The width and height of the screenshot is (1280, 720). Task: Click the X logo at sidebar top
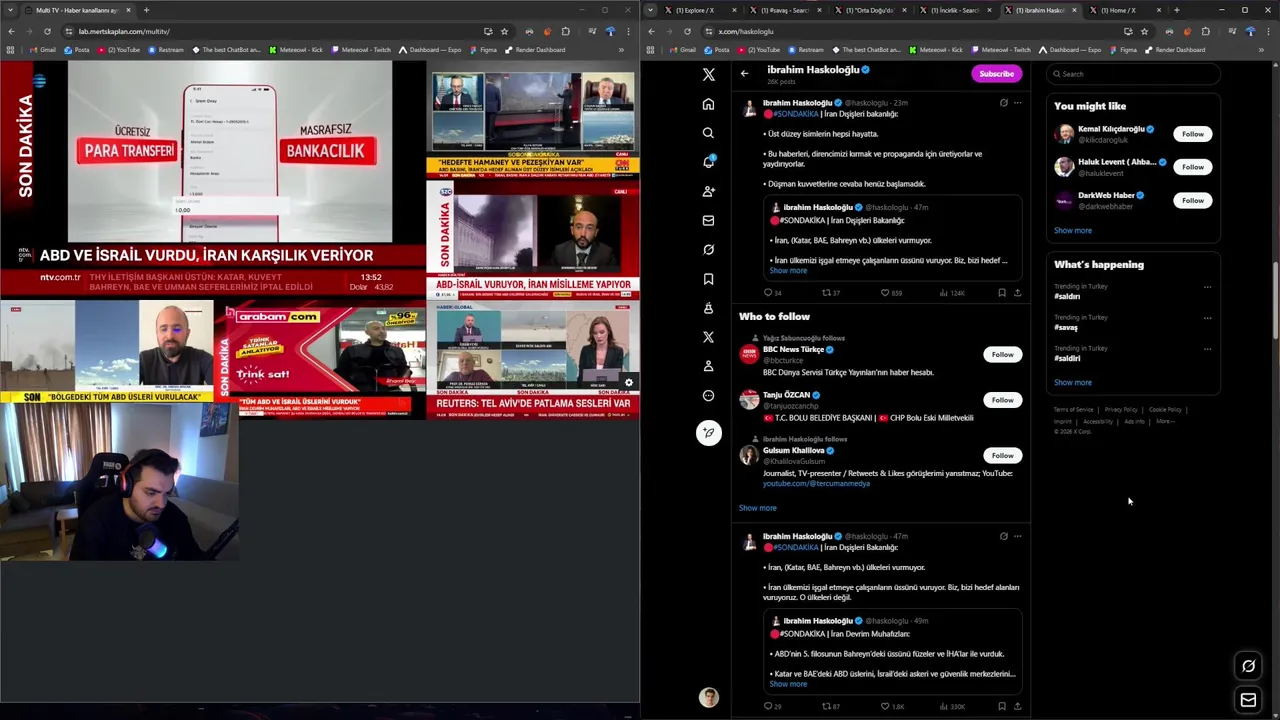pyautogui.click(x=708, y=74)
